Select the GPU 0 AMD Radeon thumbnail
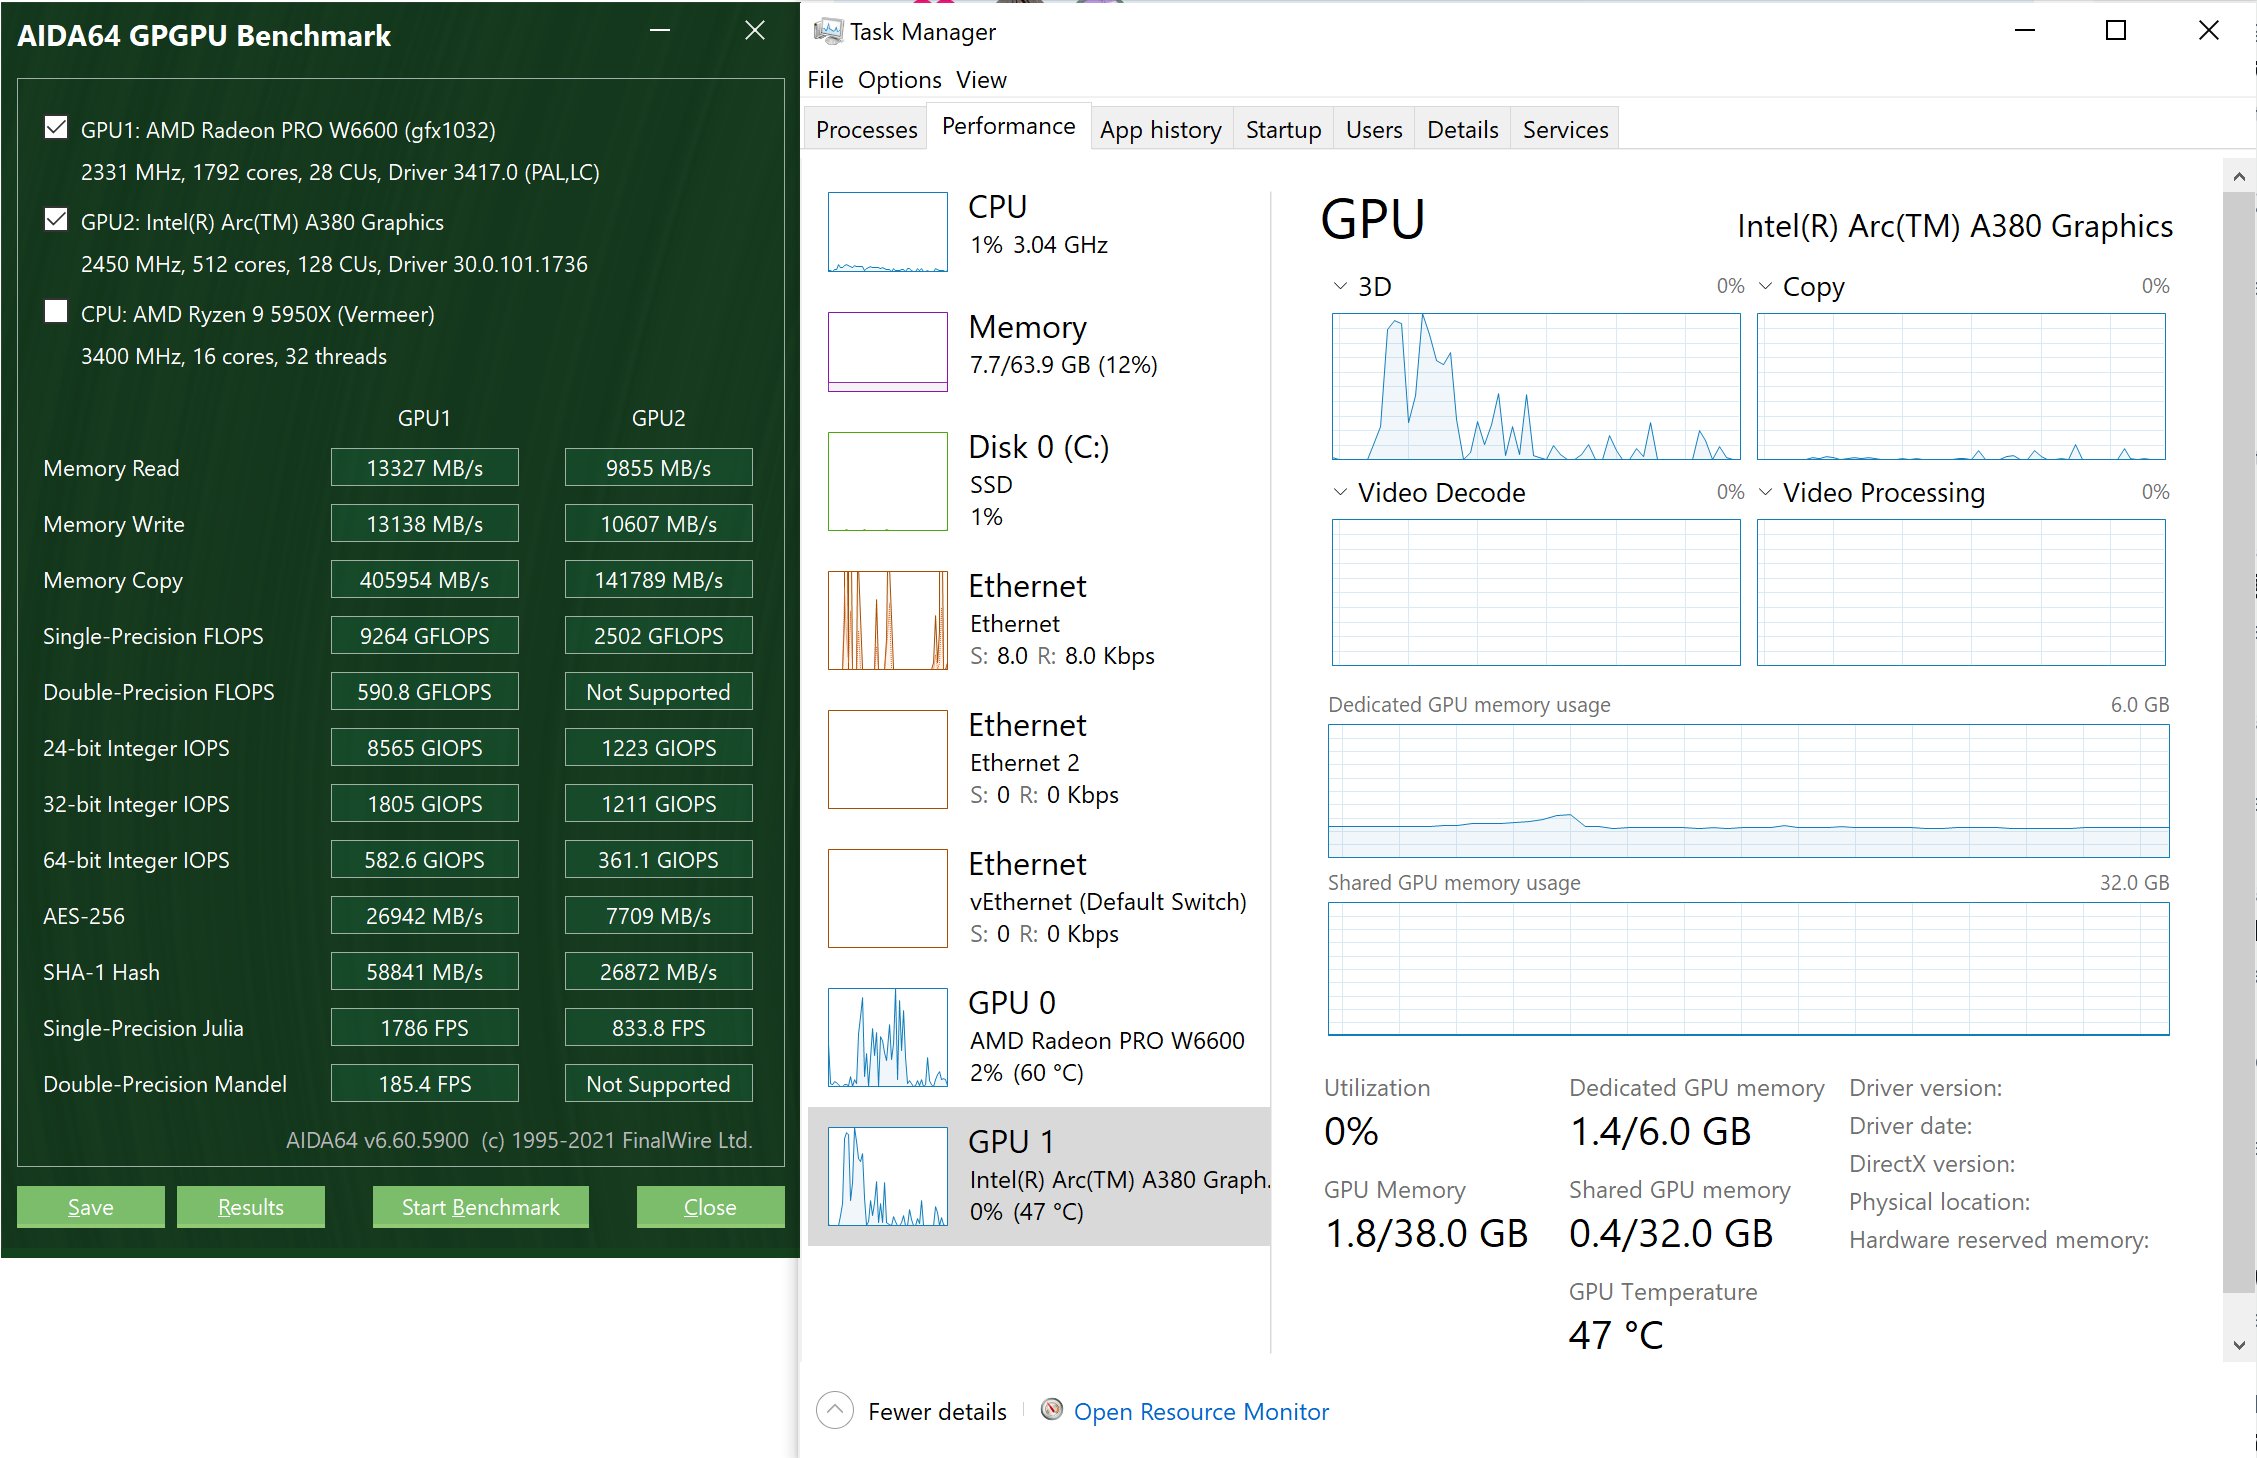This screenshot has height=1458, width=2257. [x=888, y=1037]
